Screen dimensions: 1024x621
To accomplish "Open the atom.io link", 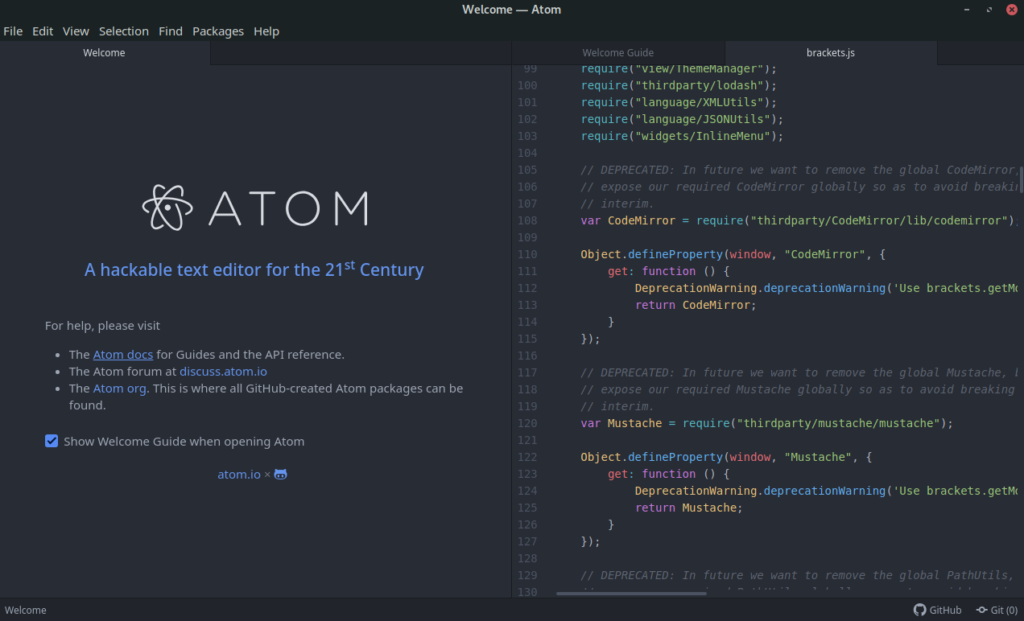I will (x=239, y=474).
